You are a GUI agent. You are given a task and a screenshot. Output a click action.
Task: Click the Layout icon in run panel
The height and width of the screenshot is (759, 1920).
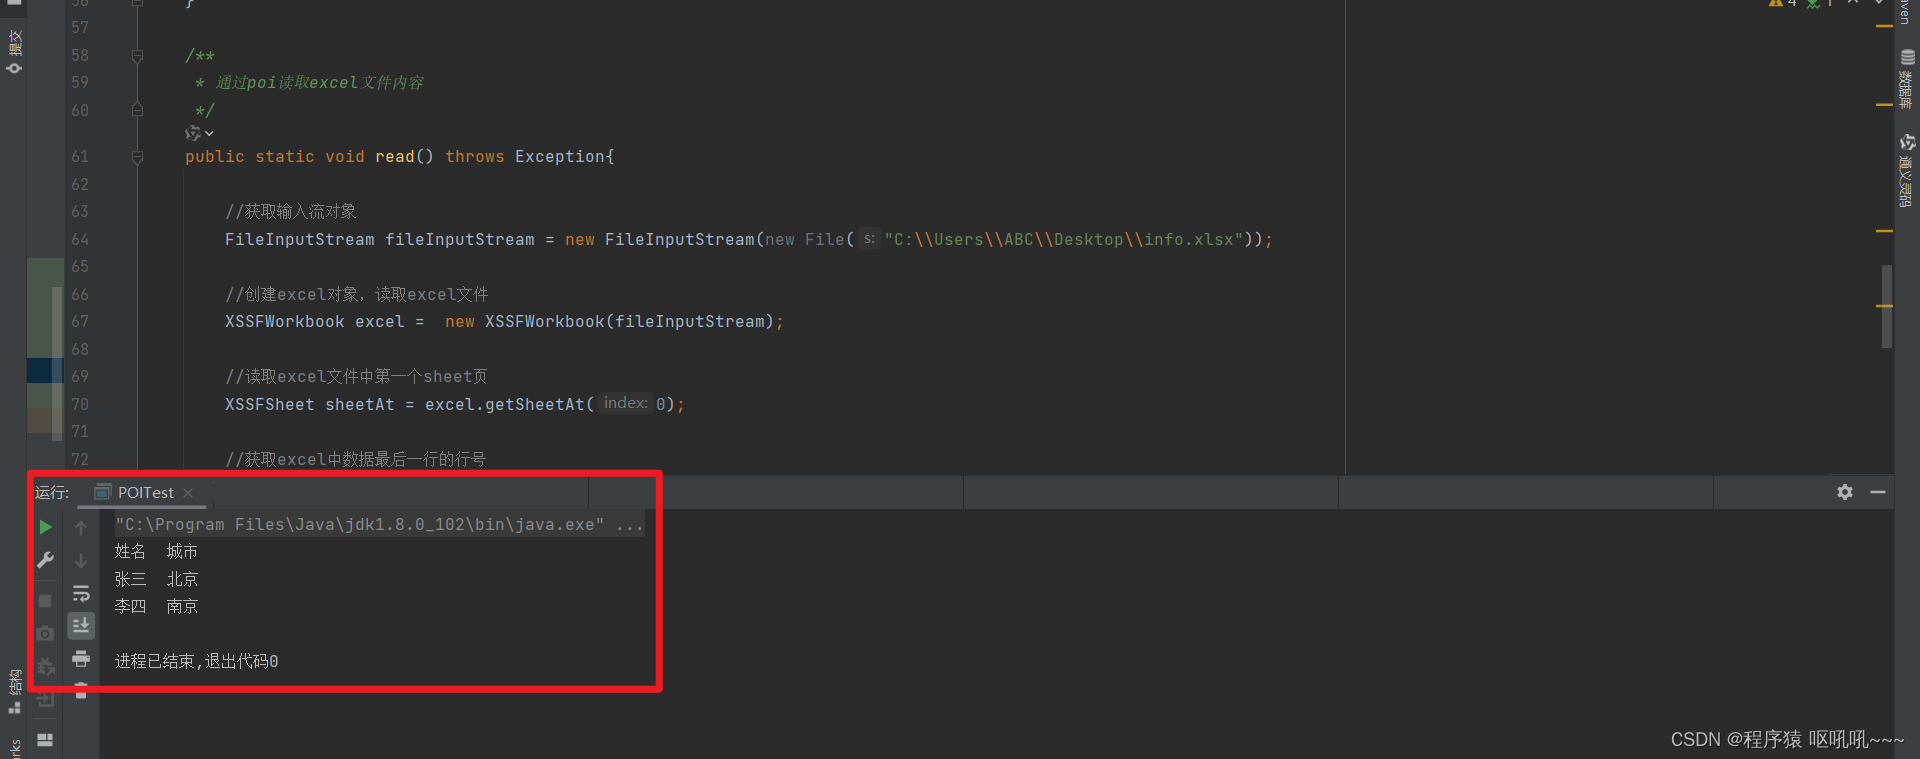tap(45, 740)
